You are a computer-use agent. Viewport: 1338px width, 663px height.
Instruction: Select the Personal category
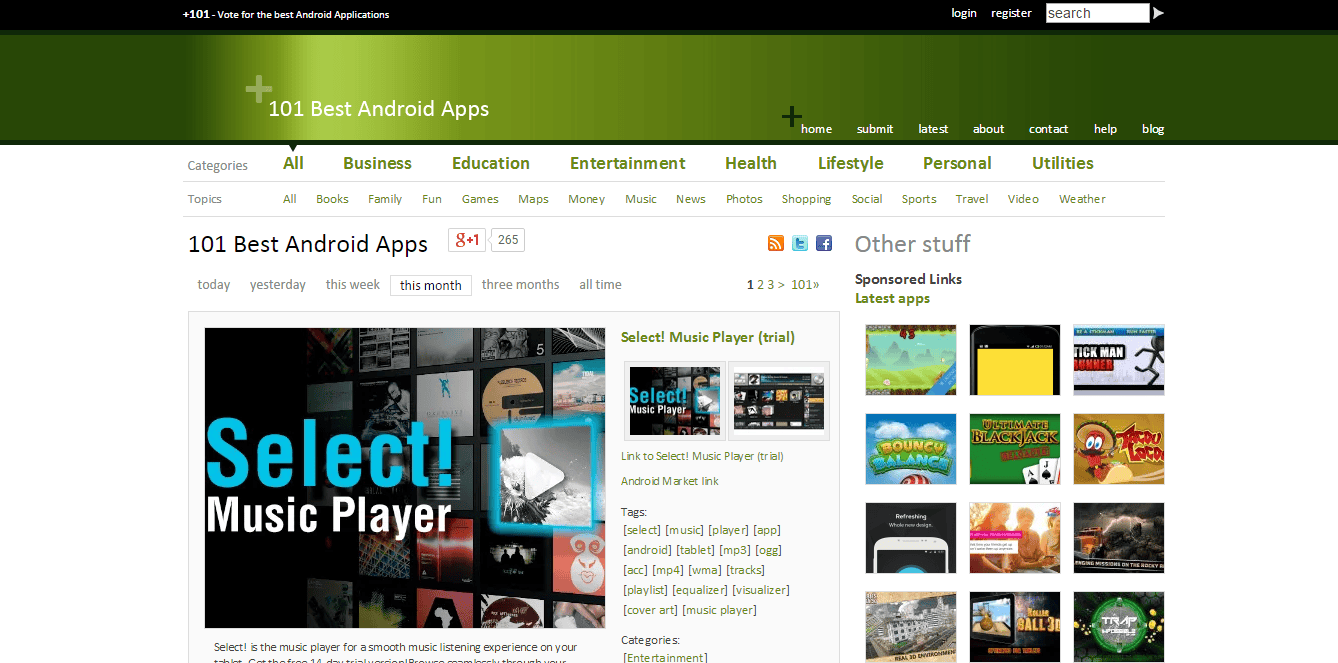click(957, 163)
